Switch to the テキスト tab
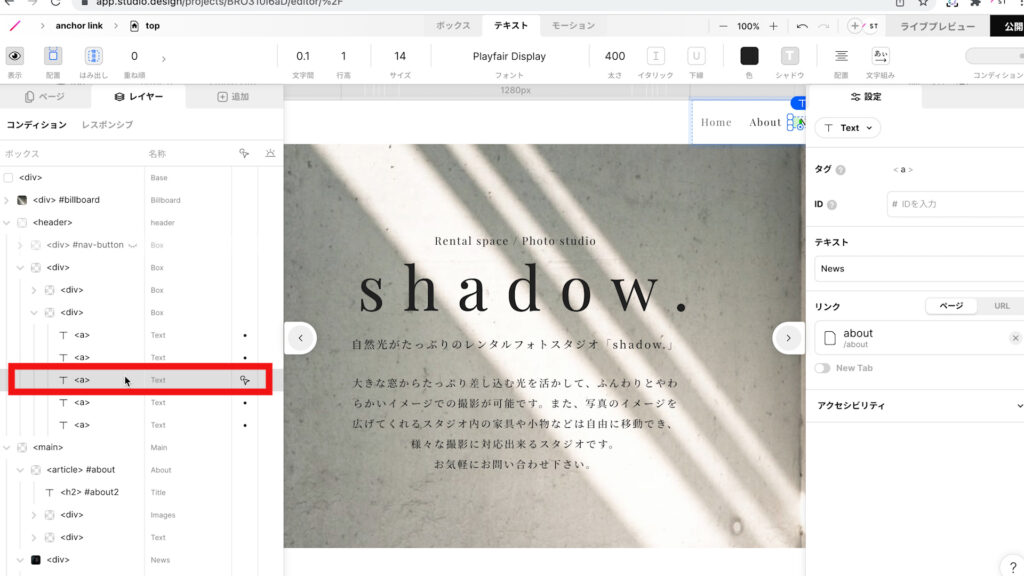1024x576 pixels. 511,25
